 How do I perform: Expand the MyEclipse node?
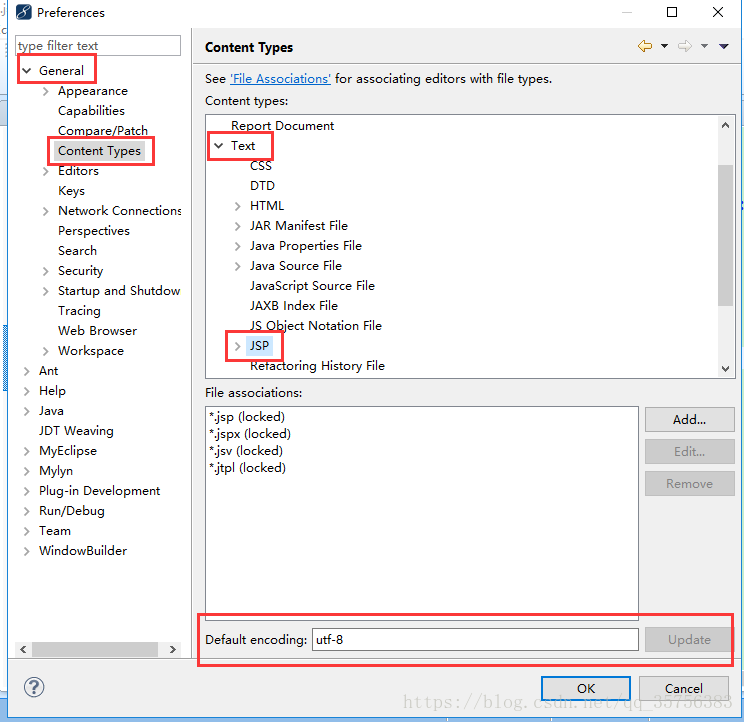(x=27, y=451)
